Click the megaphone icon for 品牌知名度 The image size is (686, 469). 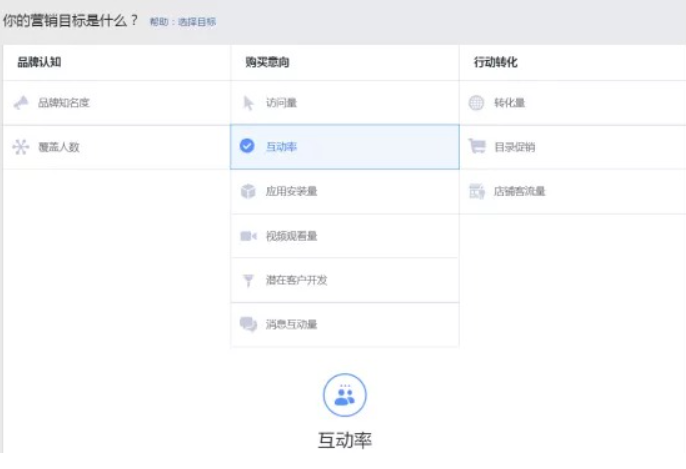coord(21,103)
